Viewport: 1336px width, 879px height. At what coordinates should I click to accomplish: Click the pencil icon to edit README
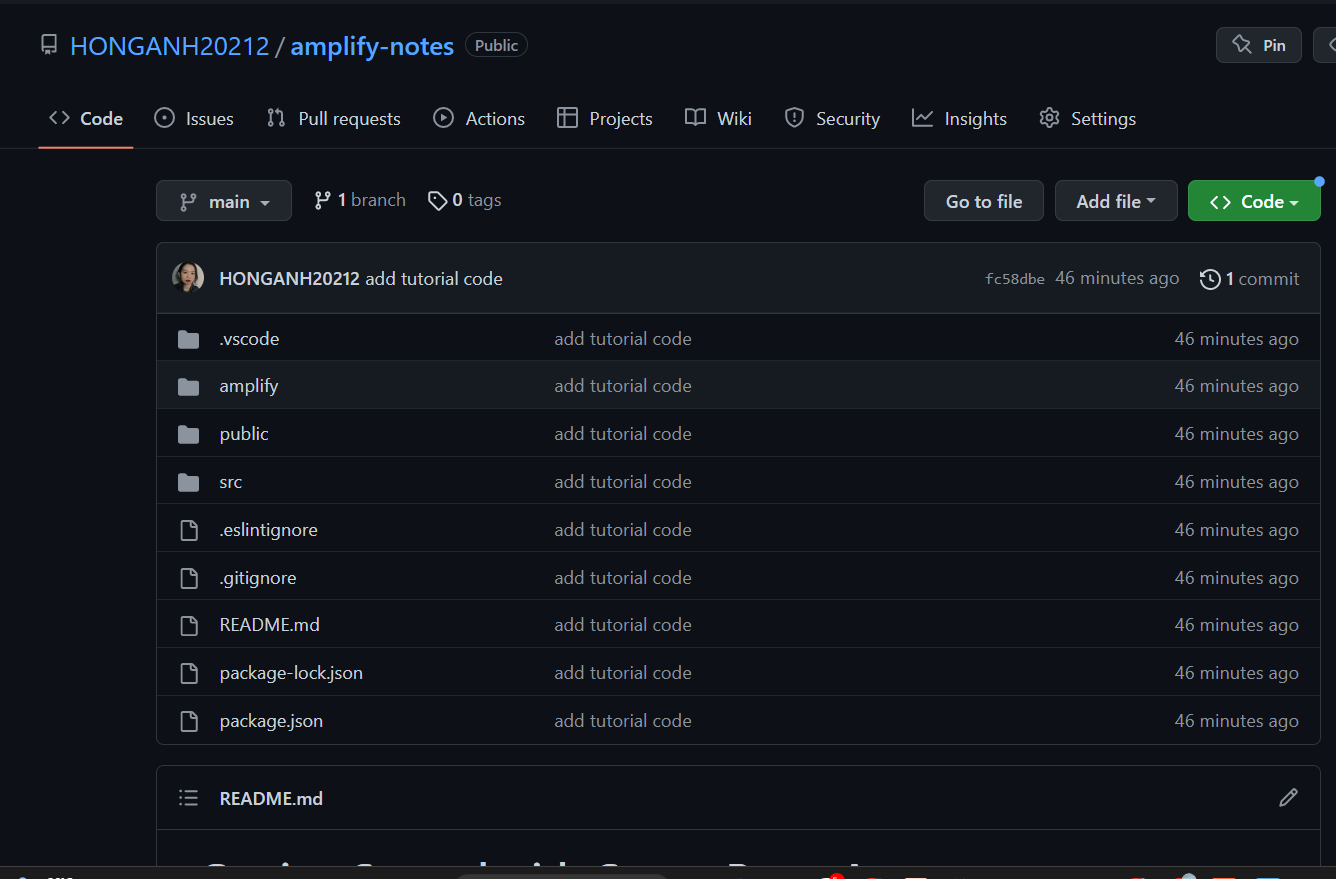tap(1288, 798)
